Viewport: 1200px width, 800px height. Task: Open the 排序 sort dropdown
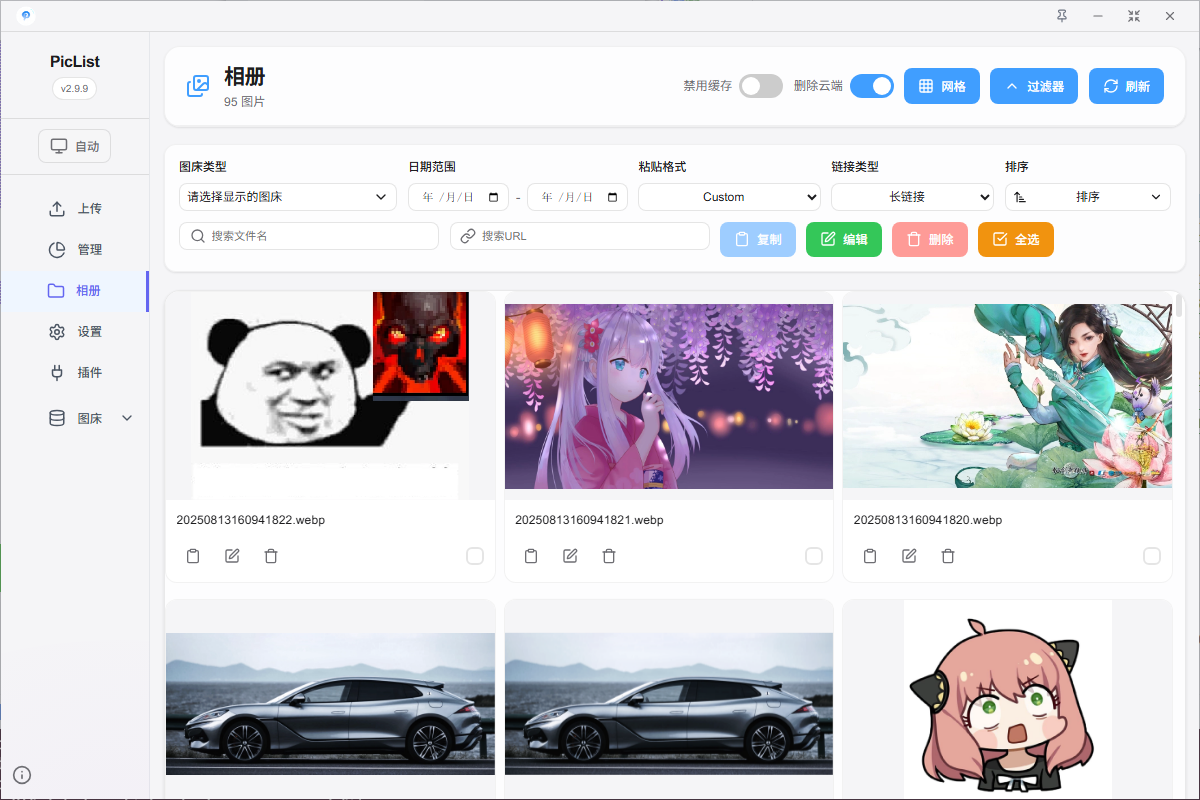(x=1088, y=197)
